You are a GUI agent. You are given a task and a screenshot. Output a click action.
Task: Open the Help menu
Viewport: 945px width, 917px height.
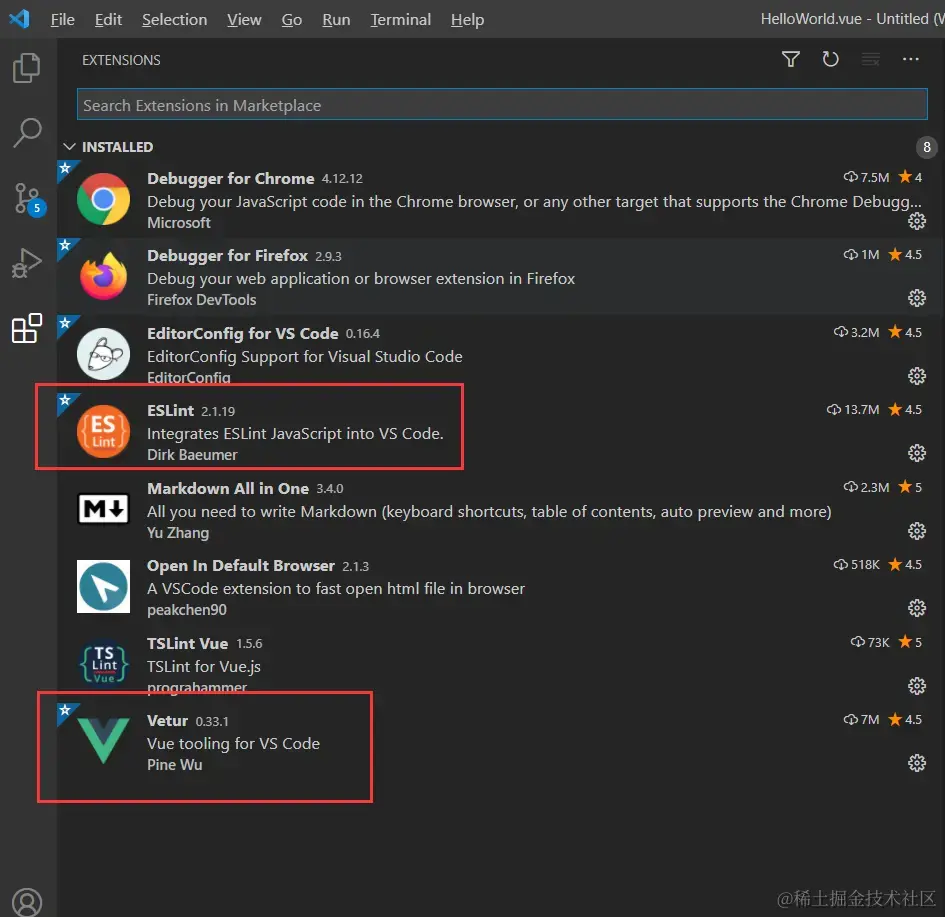click(x=467, y=20)
